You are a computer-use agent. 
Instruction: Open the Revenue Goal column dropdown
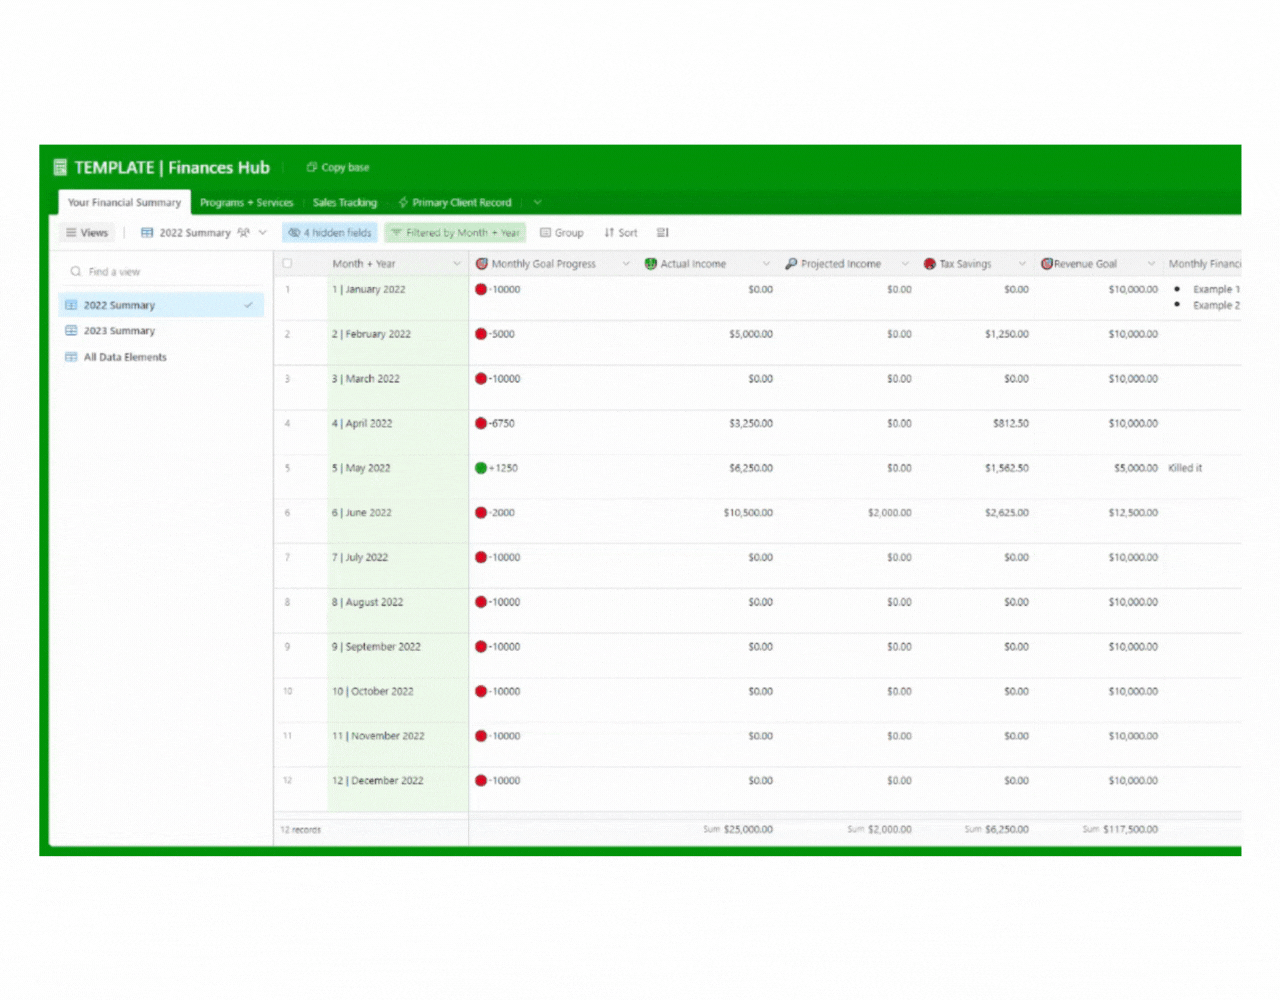coord(1151,264)
